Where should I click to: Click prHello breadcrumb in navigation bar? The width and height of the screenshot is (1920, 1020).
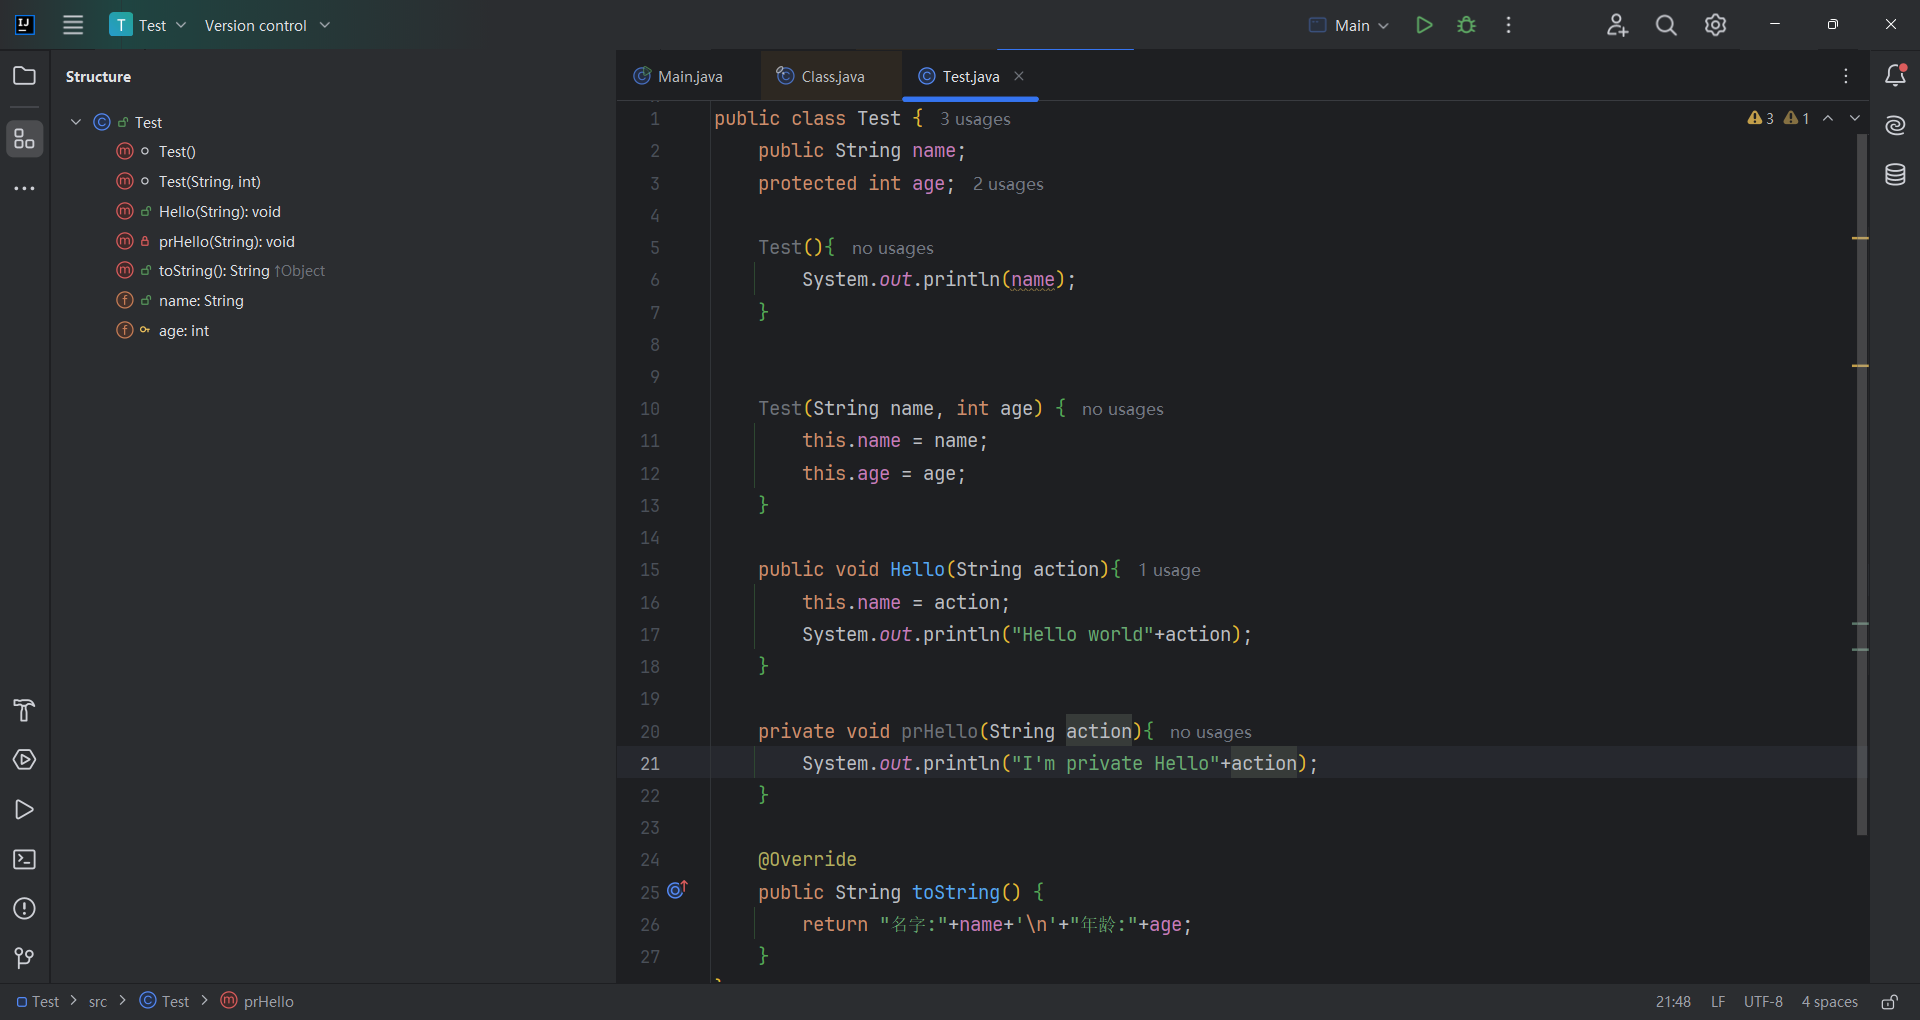(257, 1002)
